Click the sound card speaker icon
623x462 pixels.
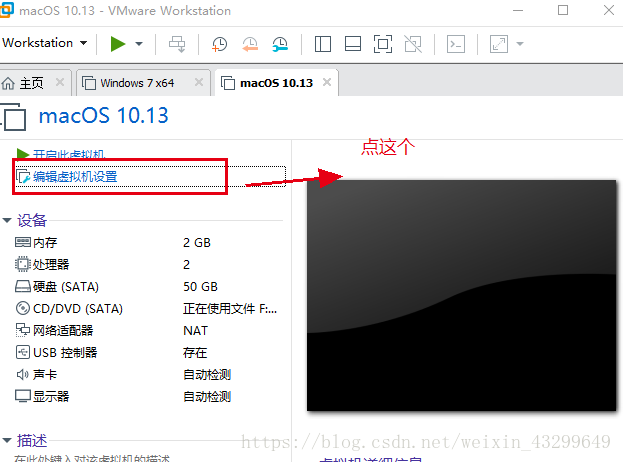[22, 374]
